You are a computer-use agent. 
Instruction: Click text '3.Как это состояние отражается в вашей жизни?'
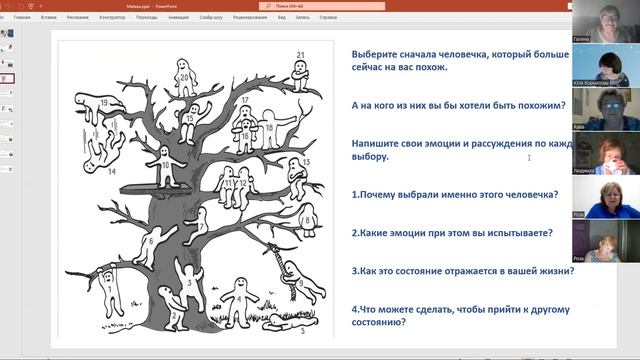click(x=463, y=271)
